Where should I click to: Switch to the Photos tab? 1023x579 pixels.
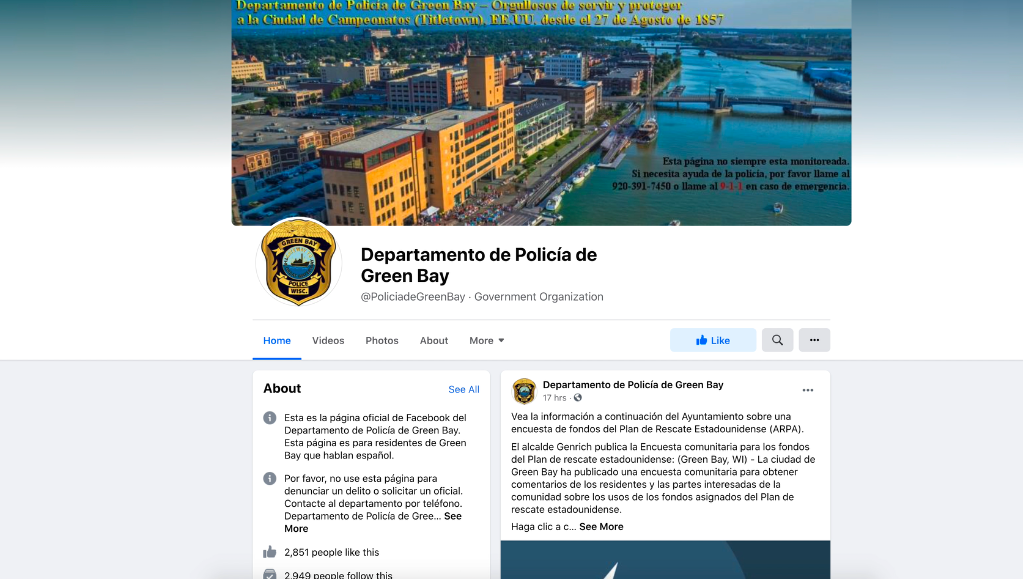(381, 340)
